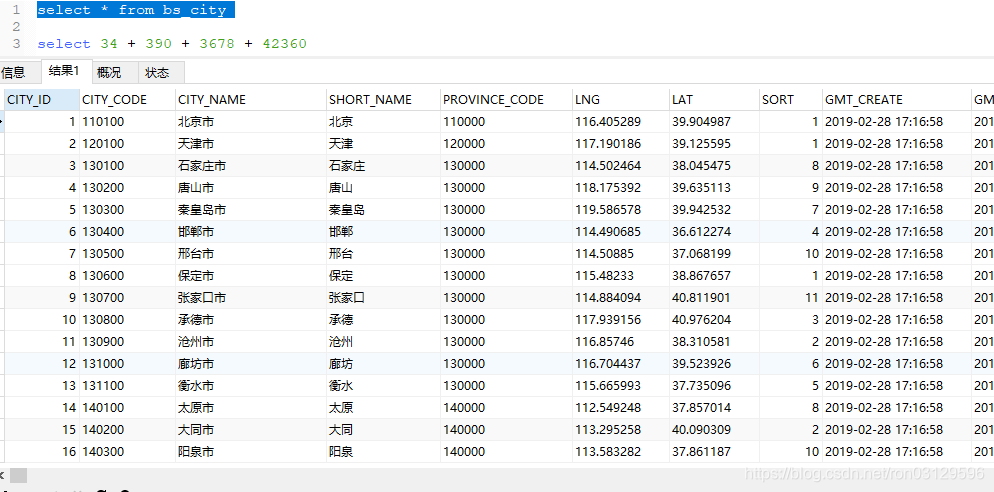This screenshot has width=994, height=492.
Task: Select province code 110000
Action: [506, 122]
